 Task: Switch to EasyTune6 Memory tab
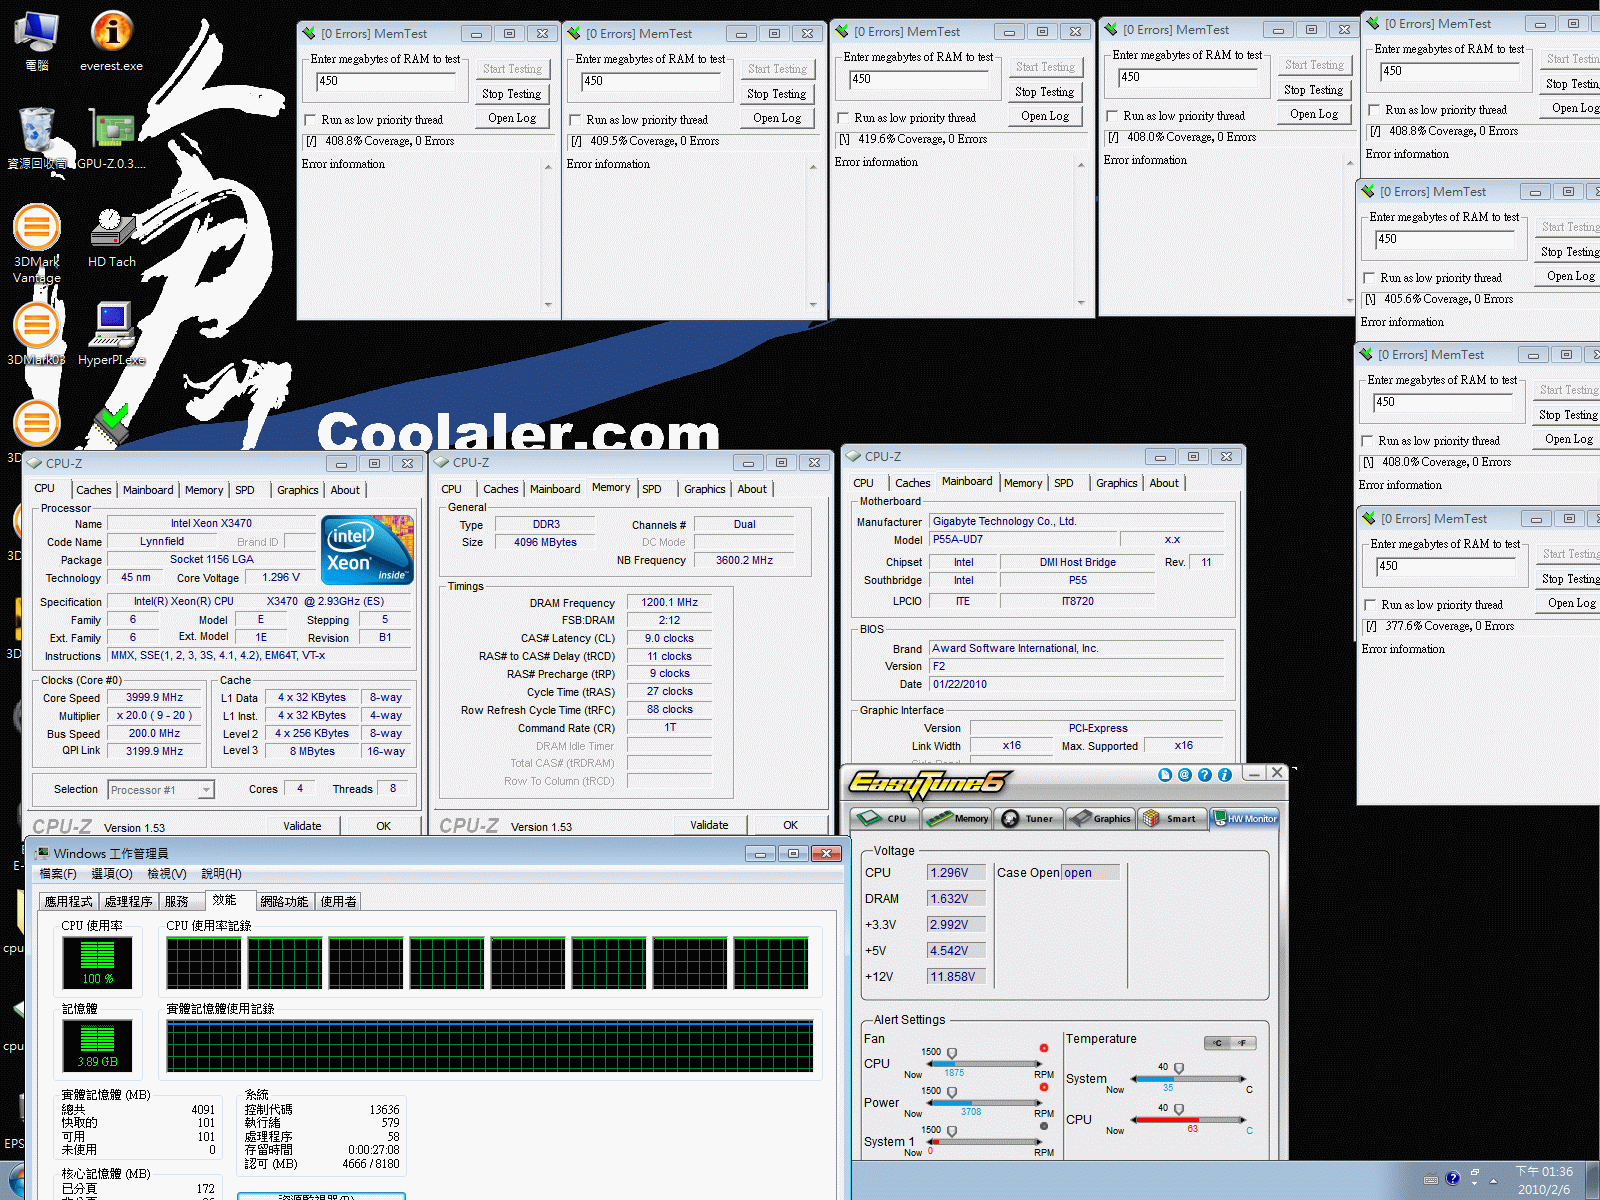[x=957, y=819]
